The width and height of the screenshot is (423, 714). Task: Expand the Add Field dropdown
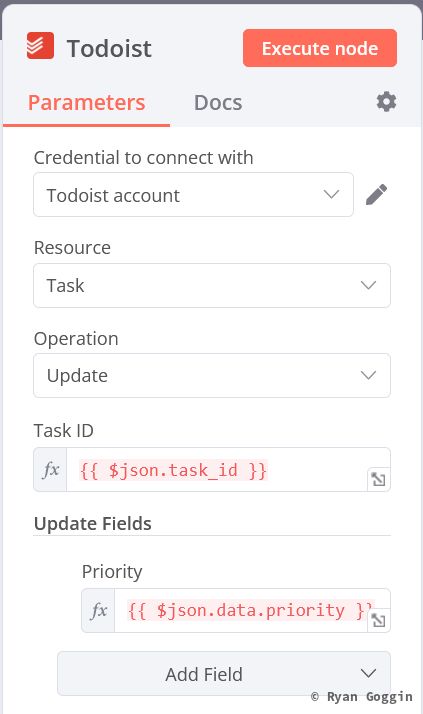click(224, 673)
